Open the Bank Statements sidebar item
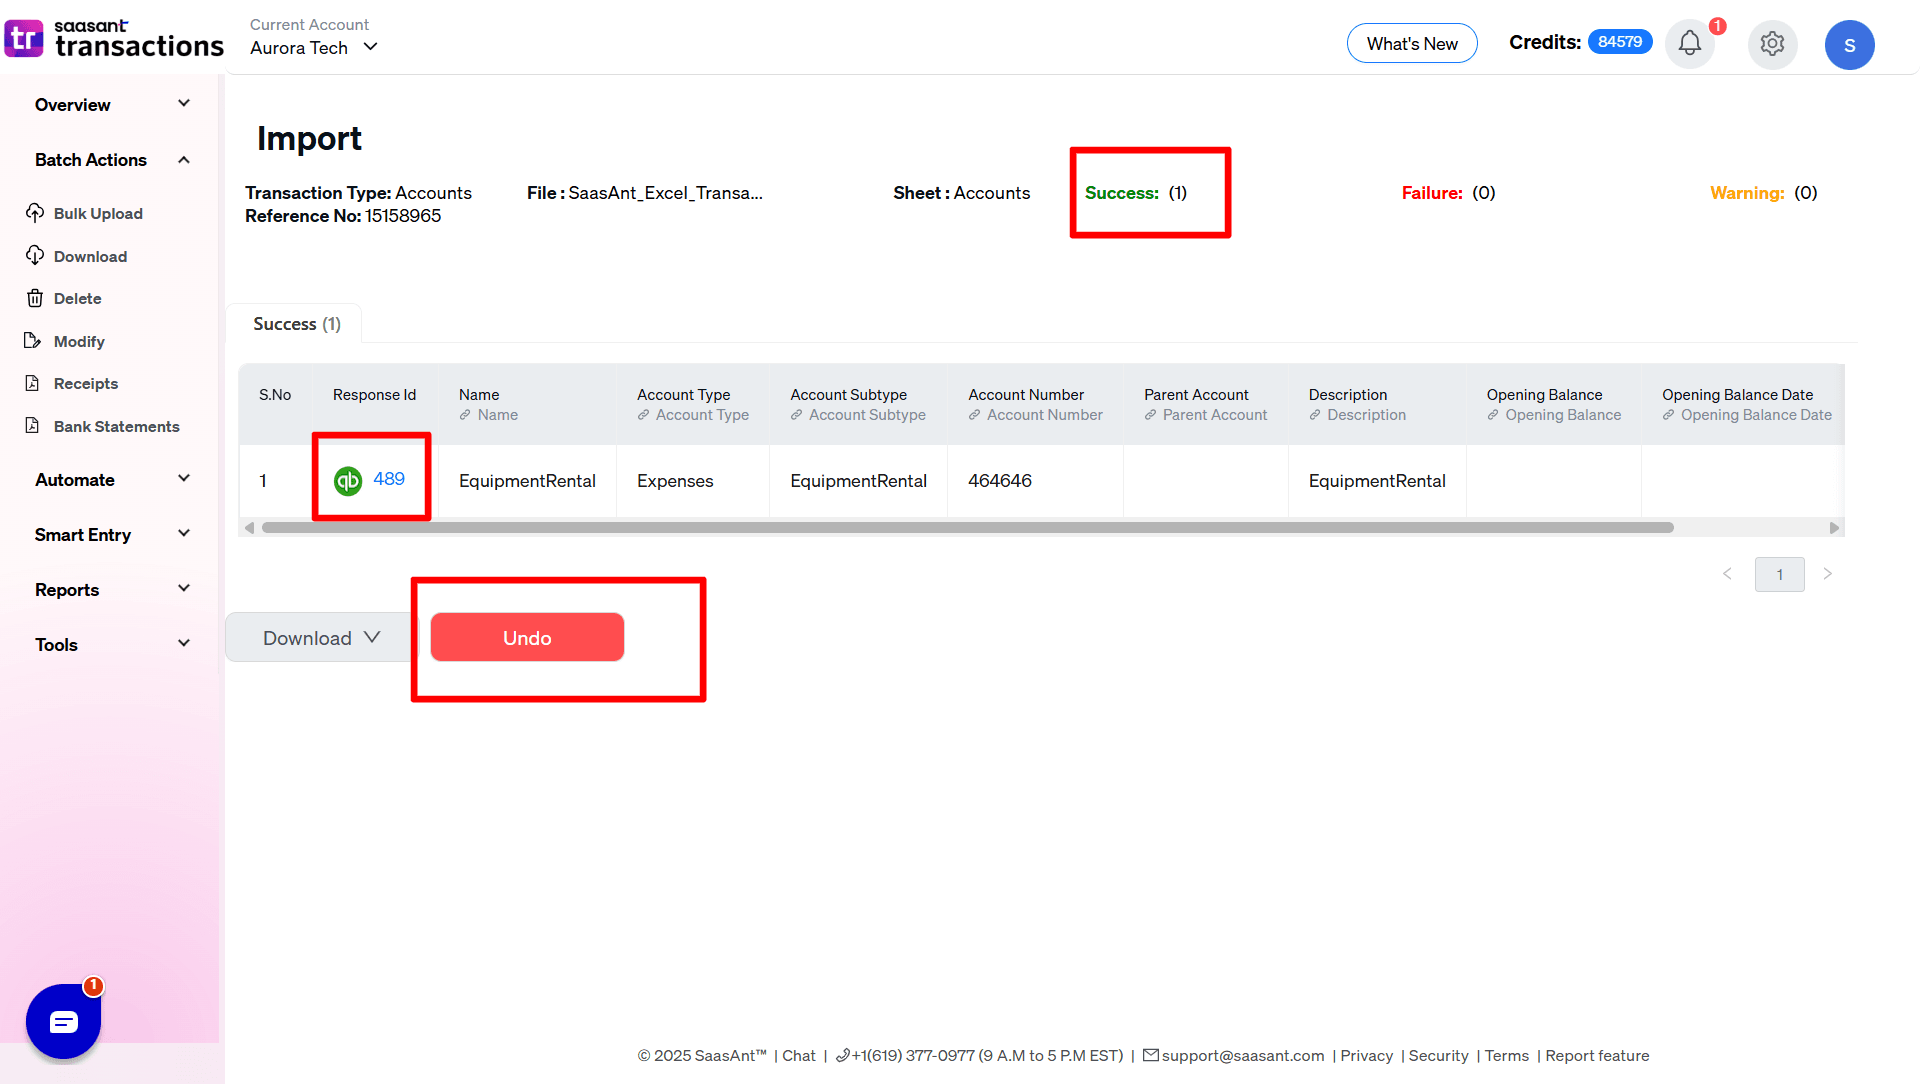The height and width of the screenshot is (1085, 1920). click(x=116, y=427)
